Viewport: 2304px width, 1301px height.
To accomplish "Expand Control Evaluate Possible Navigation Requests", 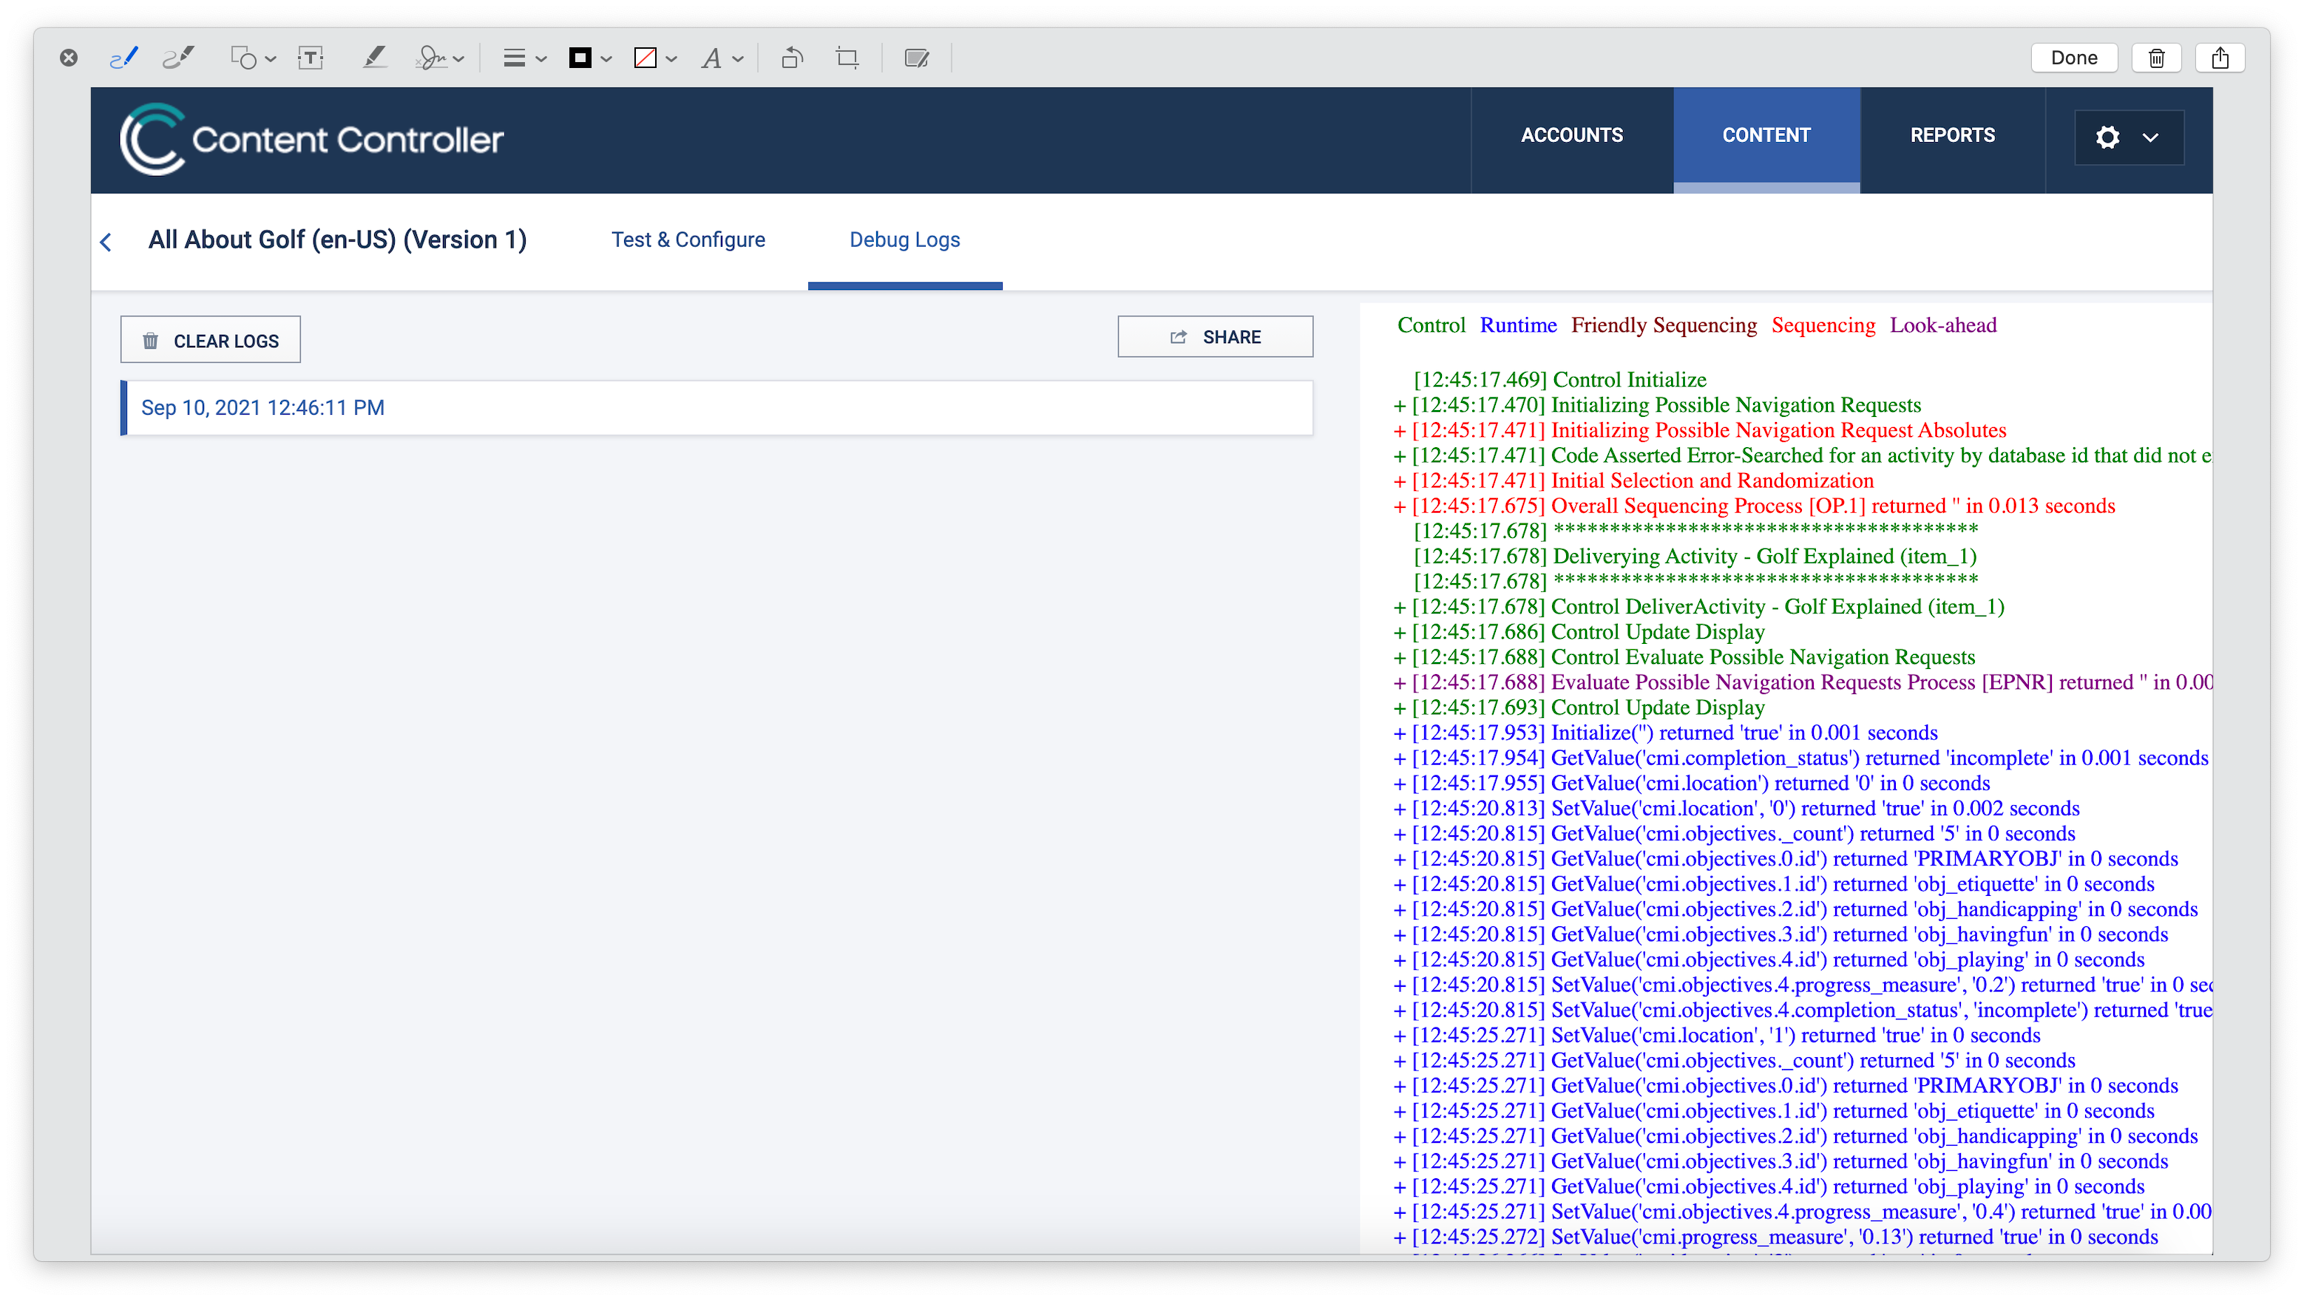I will (x=1399, y=658).
